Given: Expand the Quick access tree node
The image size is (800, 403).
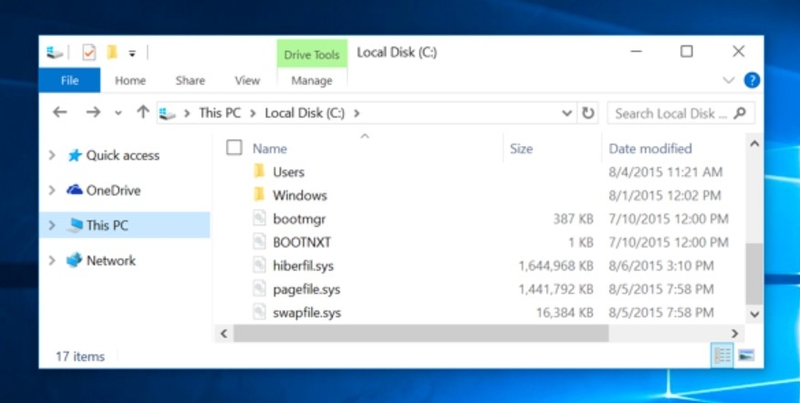Looking at the screenshot, I should [x=52, y=155].
